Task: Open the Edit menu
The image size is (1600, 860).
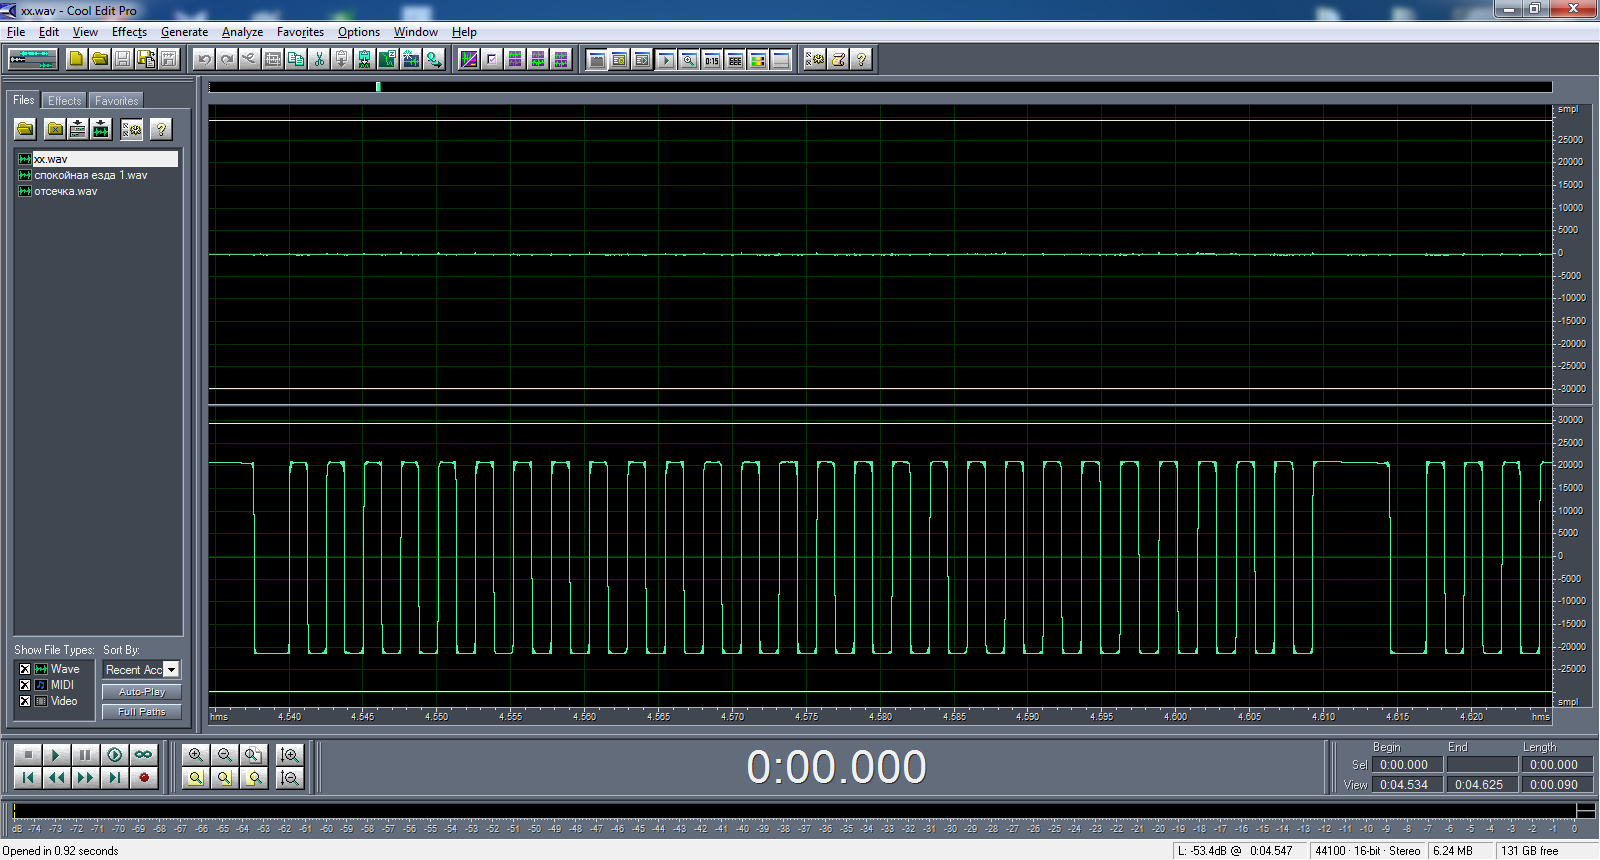Action: click(49, 32)
